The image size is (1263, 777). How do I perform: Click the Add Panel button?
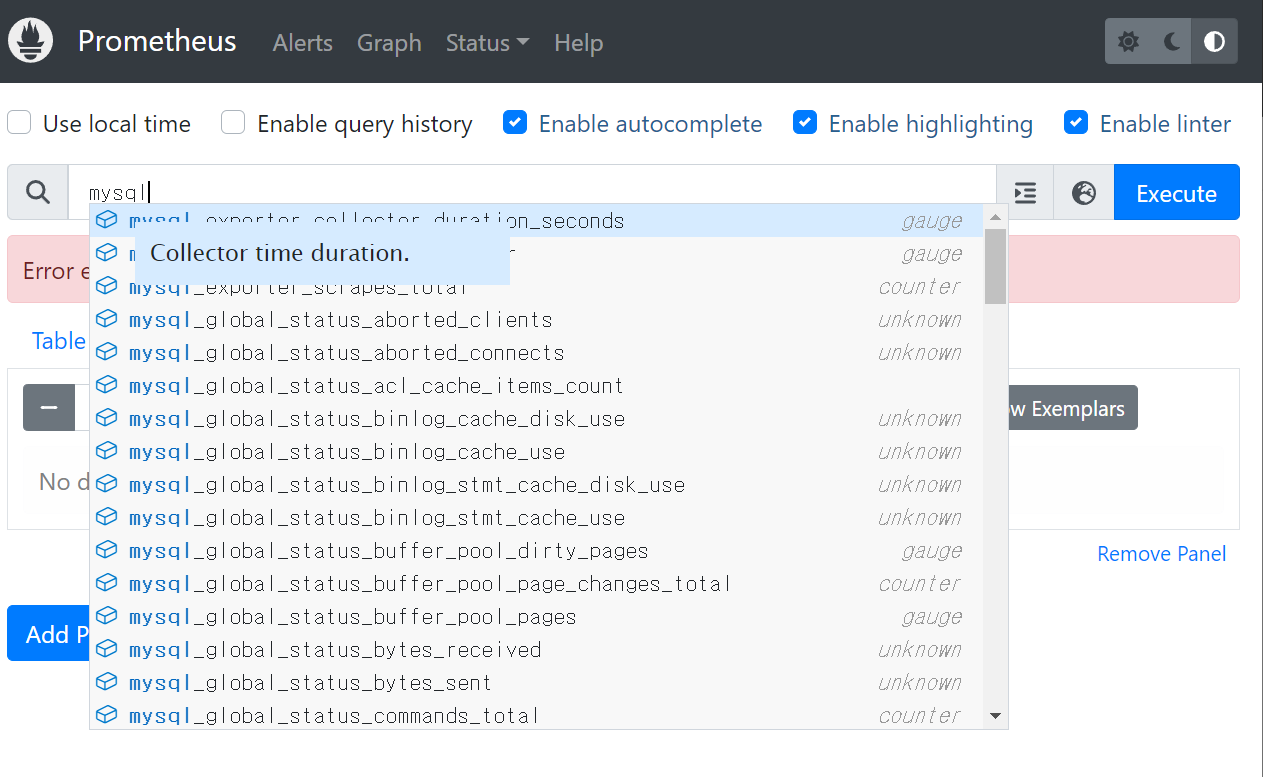click(48, 634)
